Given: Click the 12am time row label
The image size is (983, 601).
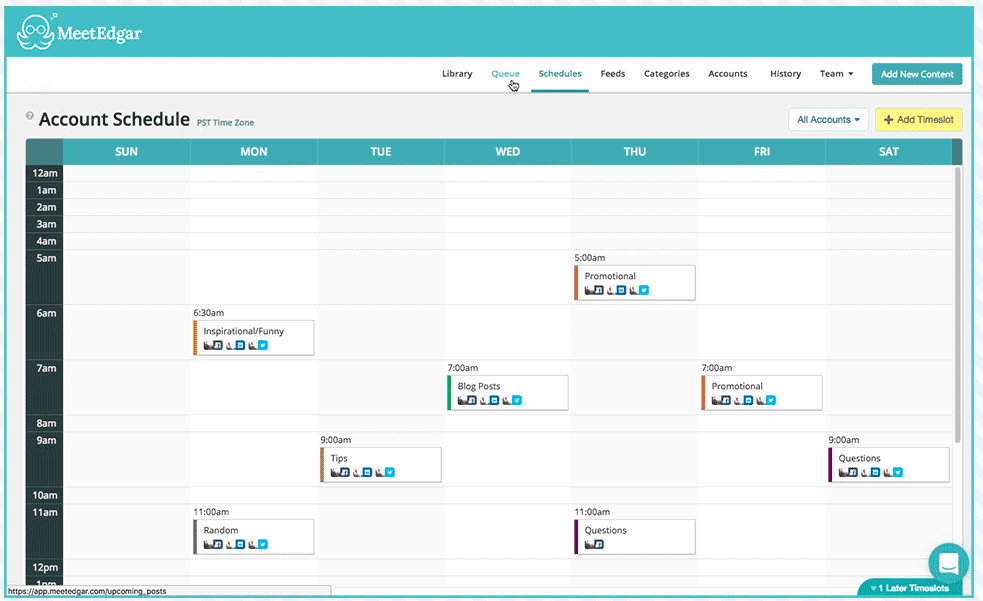Looking at the screenshot, I should pos(45,173).
